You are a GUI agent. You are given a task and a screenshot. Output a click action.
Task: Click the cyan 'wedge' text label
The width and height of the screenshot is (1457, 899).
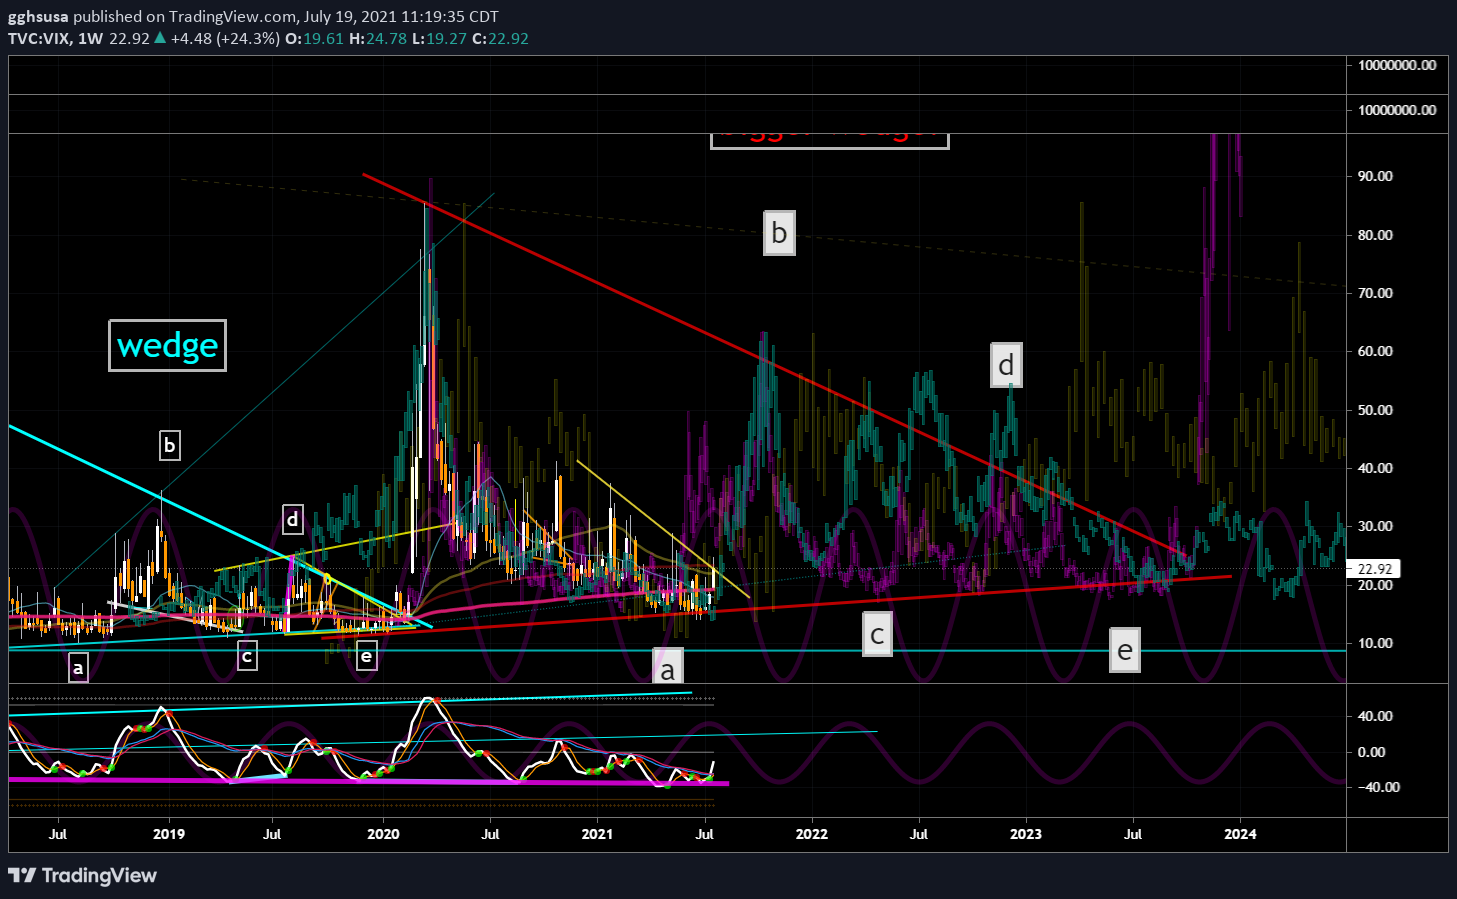pyautogui.click(x=167, y=346)
